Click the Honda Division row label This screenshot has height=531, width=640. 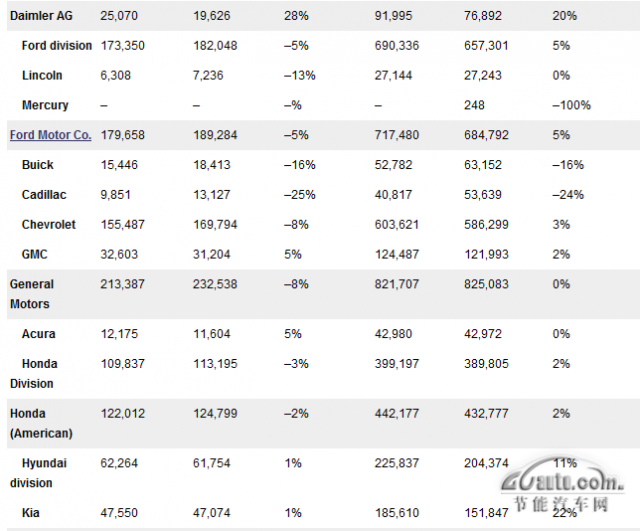click(34, 374)
